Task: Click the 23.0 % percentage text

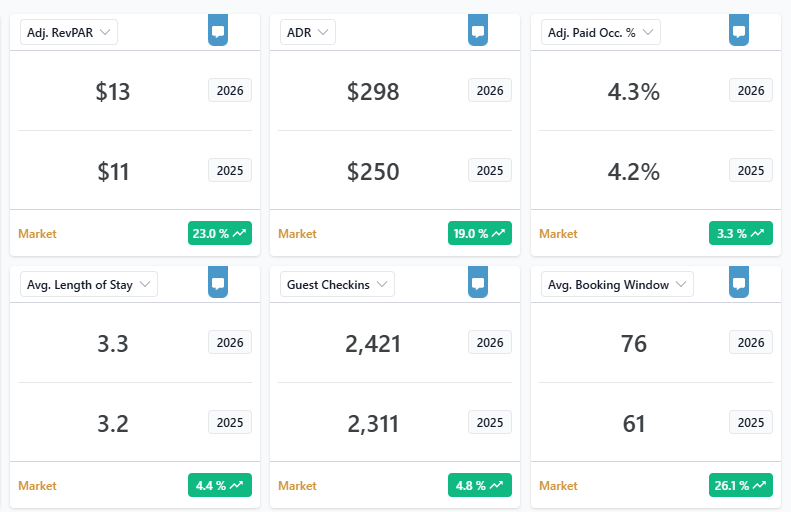Action: (x=210, y=234)
